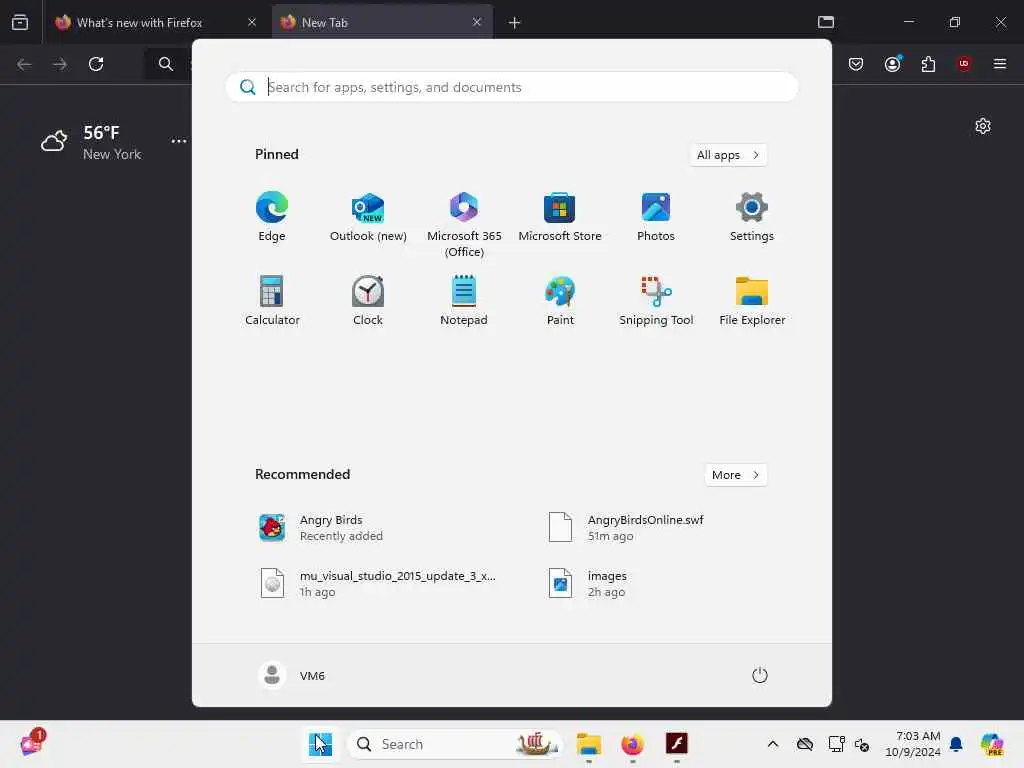Open Firefox application menu hamburger
This screenshot has width=1024, height=768.
coord(999,63)
